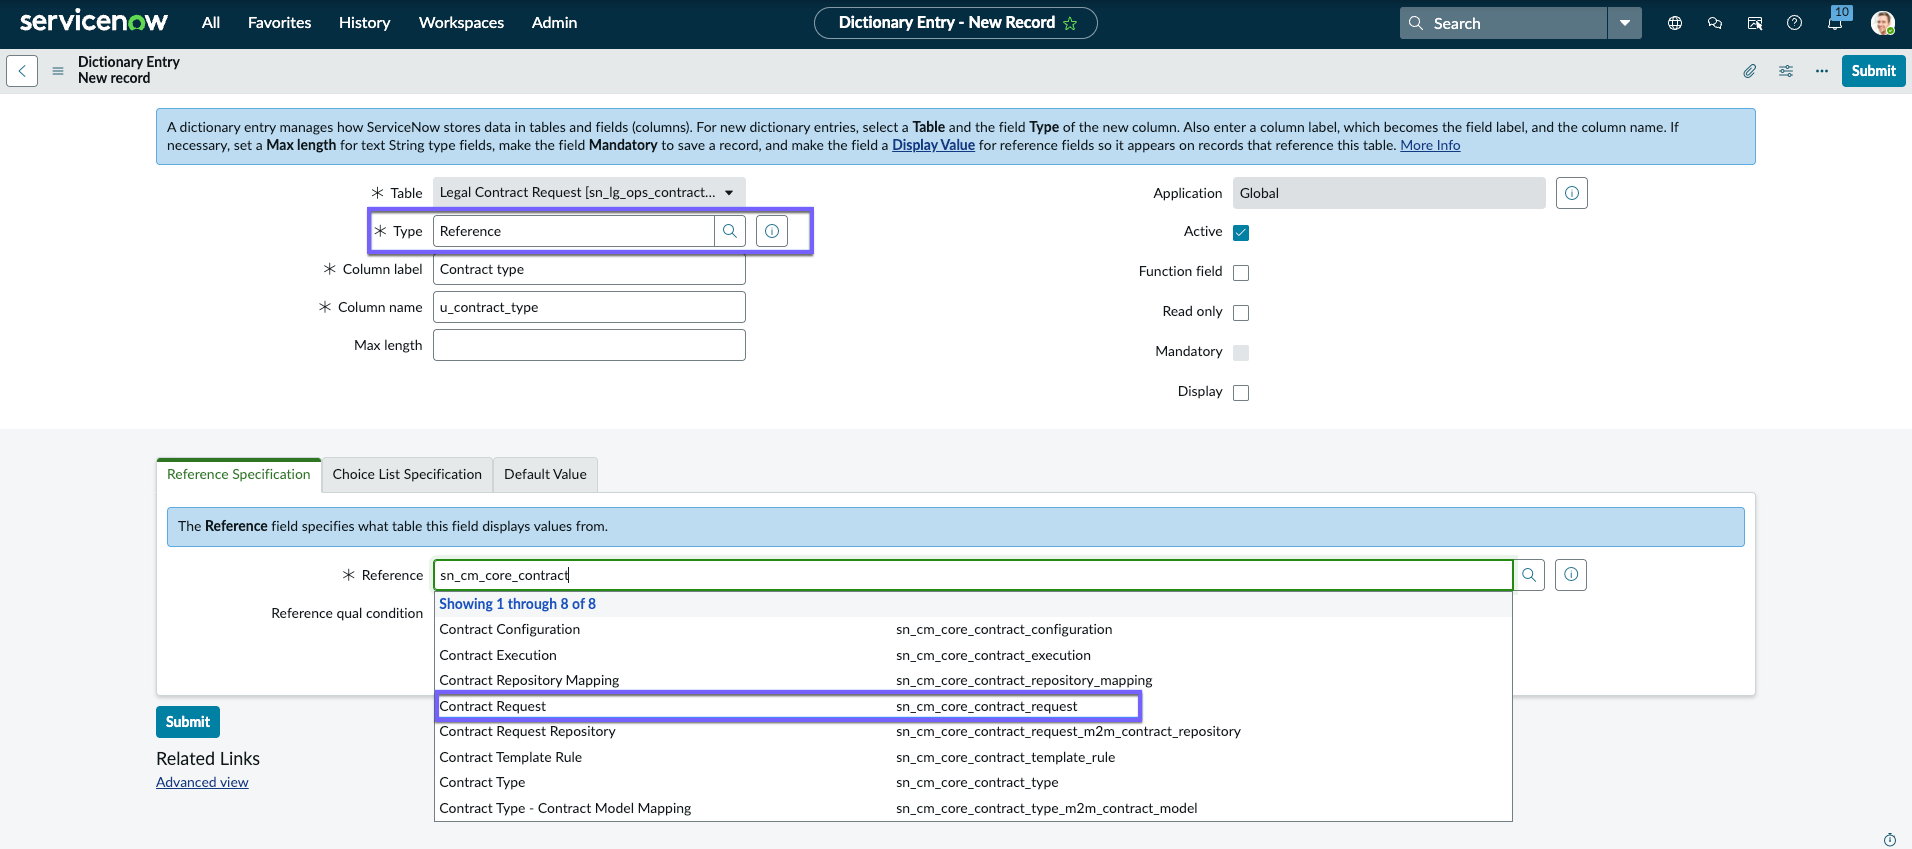Click the Application field info icon
Viewport: 1912px width, 849px height.
pos(1572,193)
